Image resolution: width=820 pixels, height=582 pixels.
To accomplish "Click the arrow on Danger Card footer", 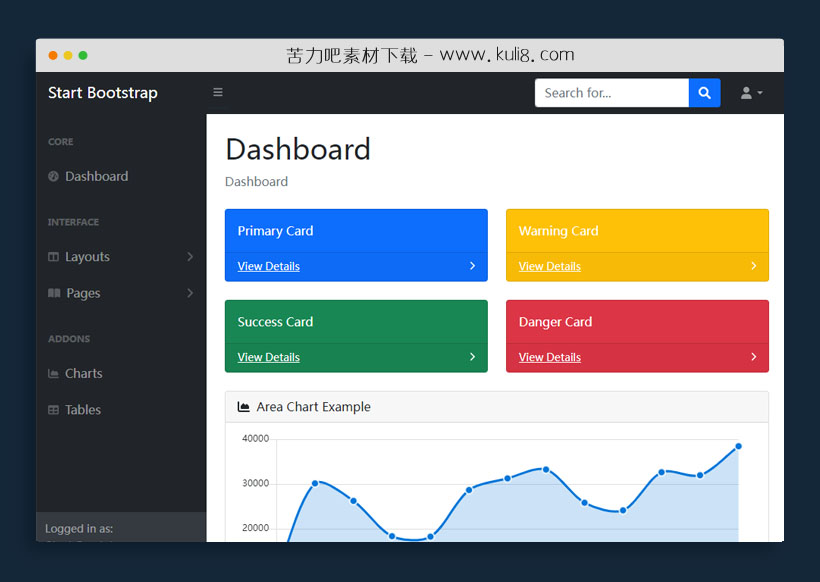I will click(x=753, y=357).
